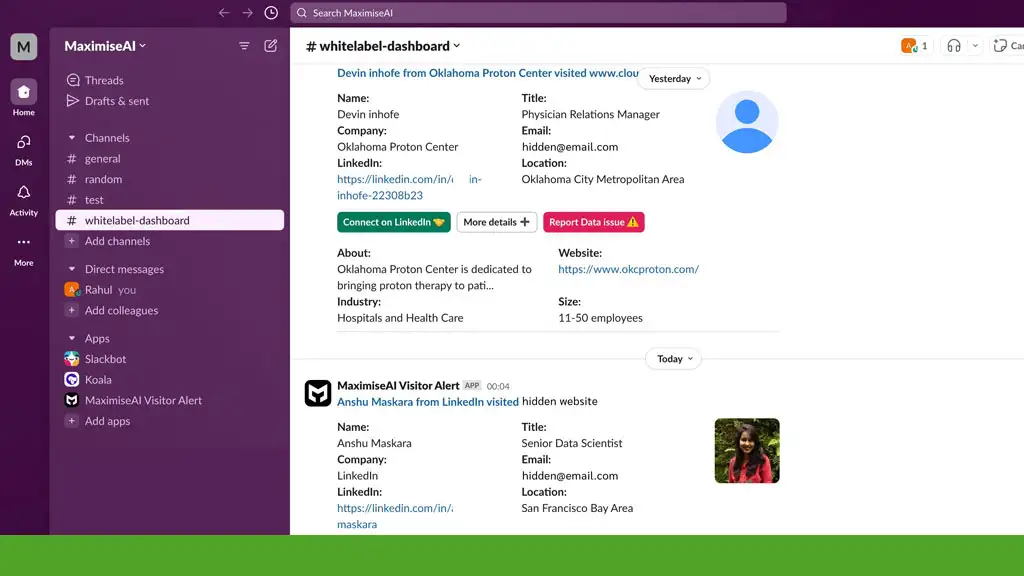1024x576 pixels.
Task: Open the okcproton.com website link
Action: coord(628,269)
